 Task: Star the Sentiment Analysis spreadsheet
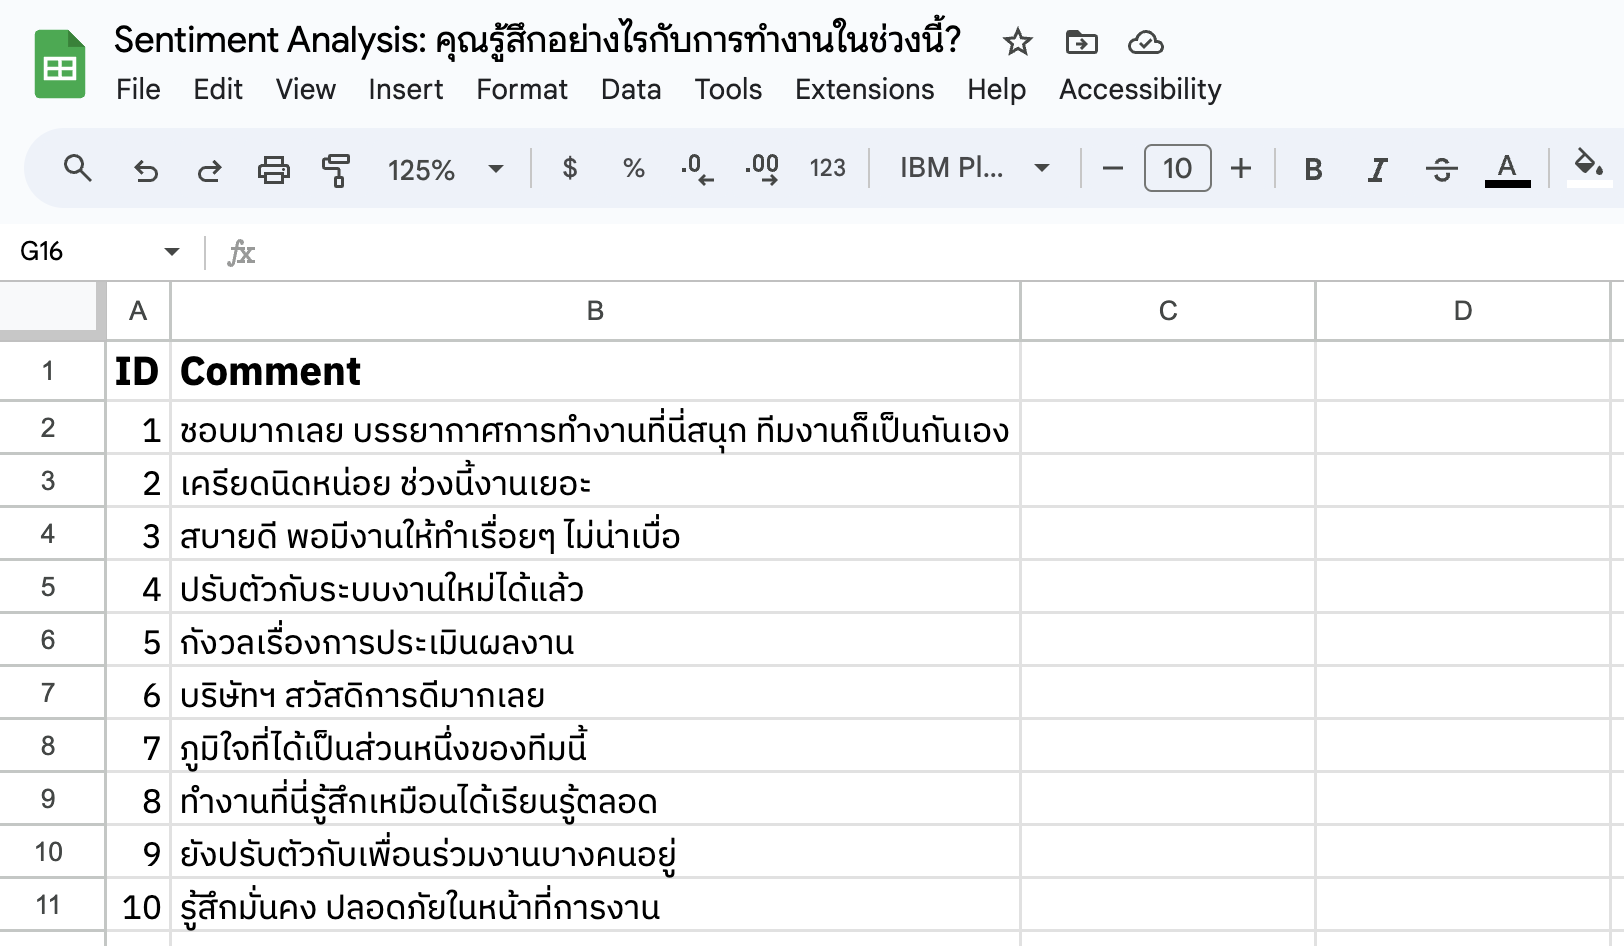click(x=1016, y=42)
